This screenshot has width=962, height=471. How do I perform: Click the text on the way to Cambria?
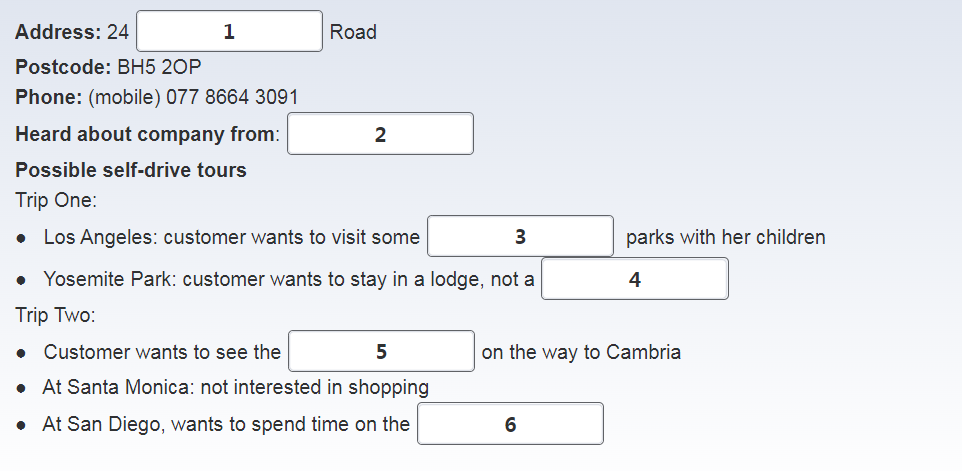point(581,352)
